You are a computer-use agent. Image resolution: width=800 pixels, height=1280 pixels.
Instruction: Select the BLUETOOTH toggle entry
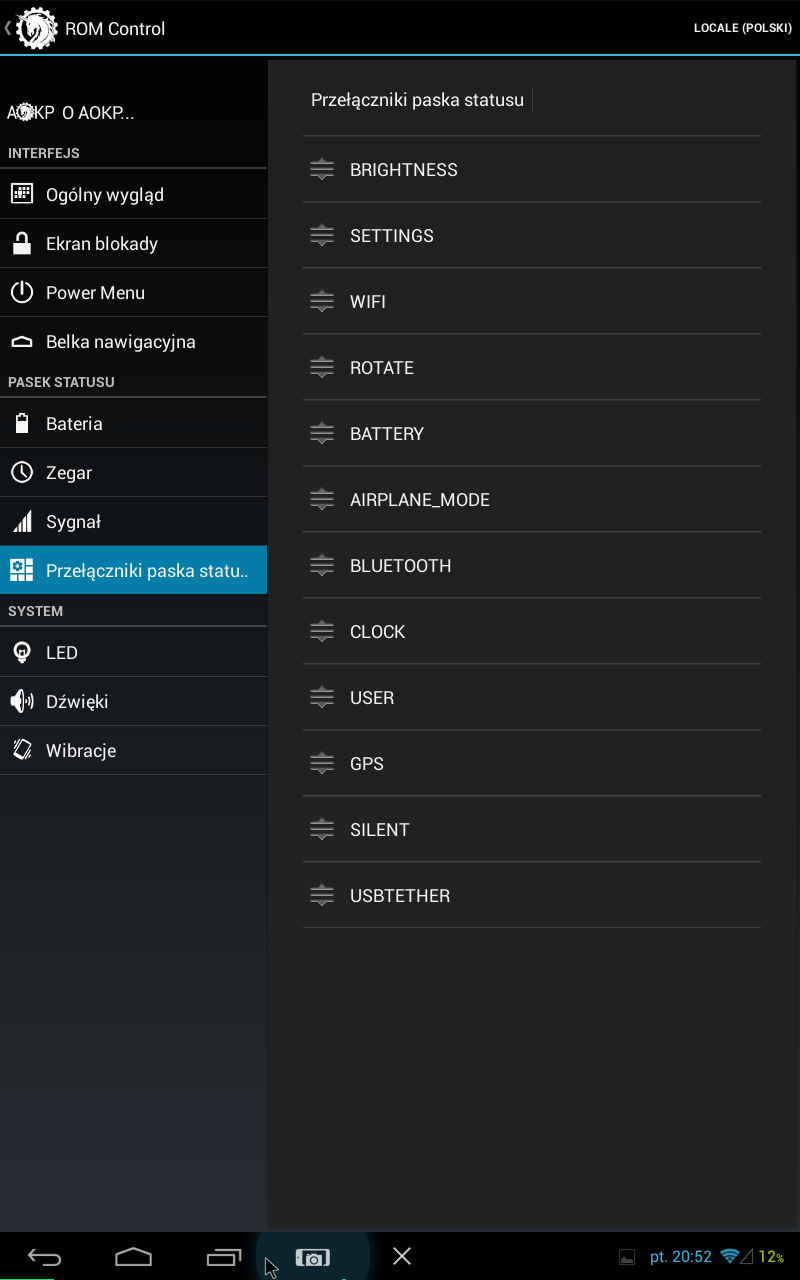(x=532, y=565)
